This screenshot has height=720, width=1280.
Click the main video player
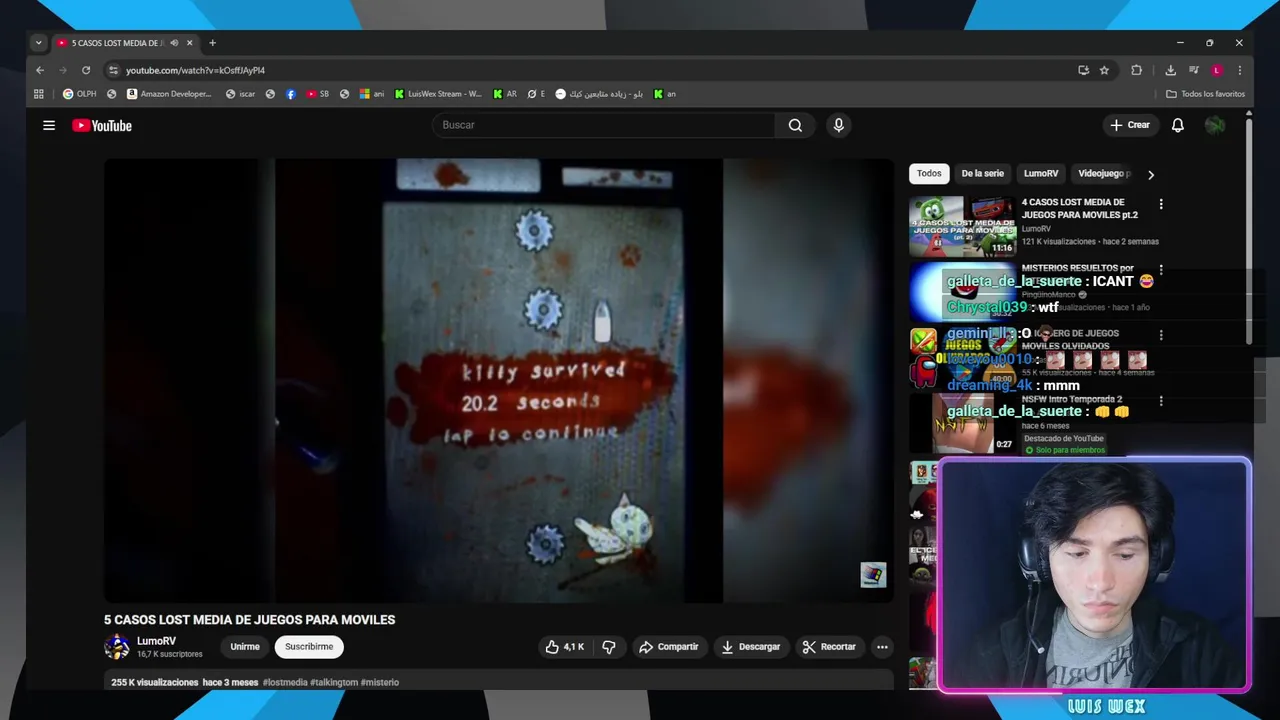(x=499, y=380)
